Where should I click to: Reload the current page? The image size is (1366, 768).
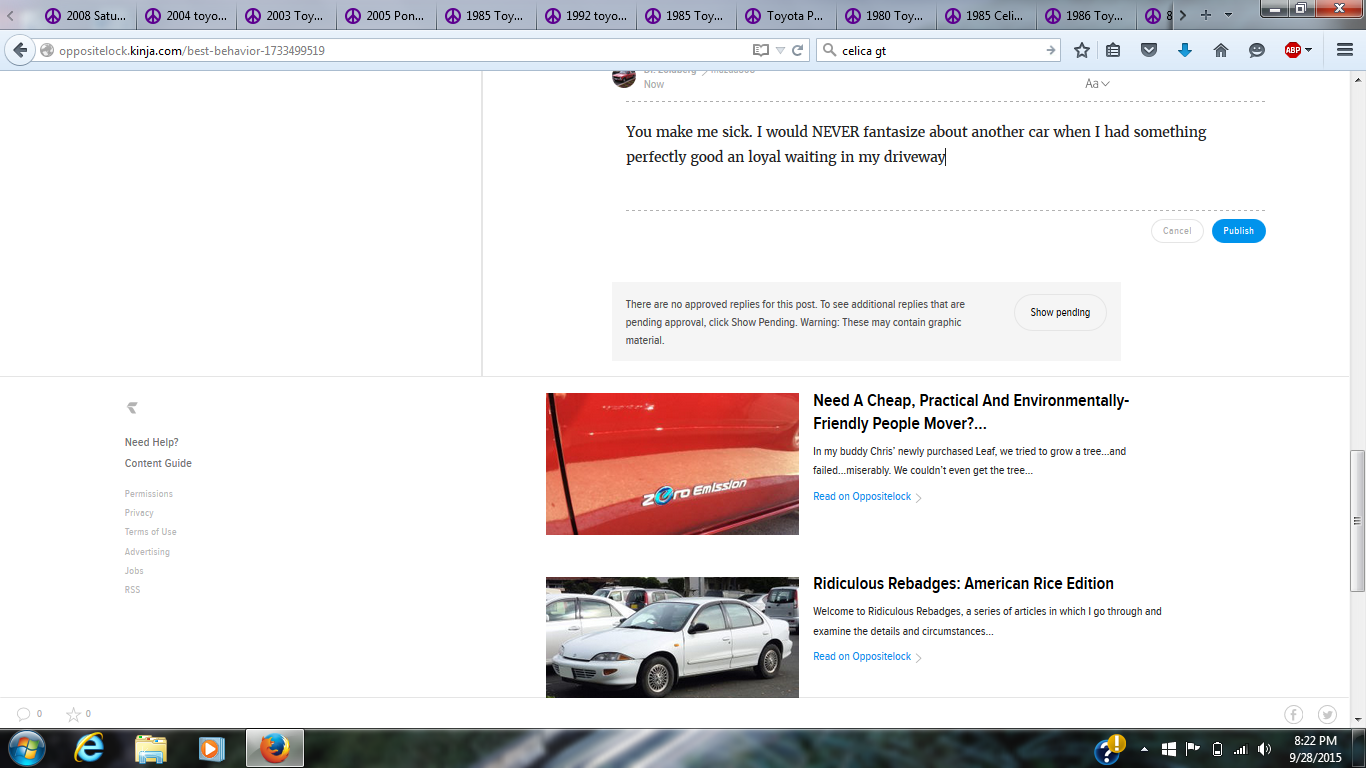[797, 50]
